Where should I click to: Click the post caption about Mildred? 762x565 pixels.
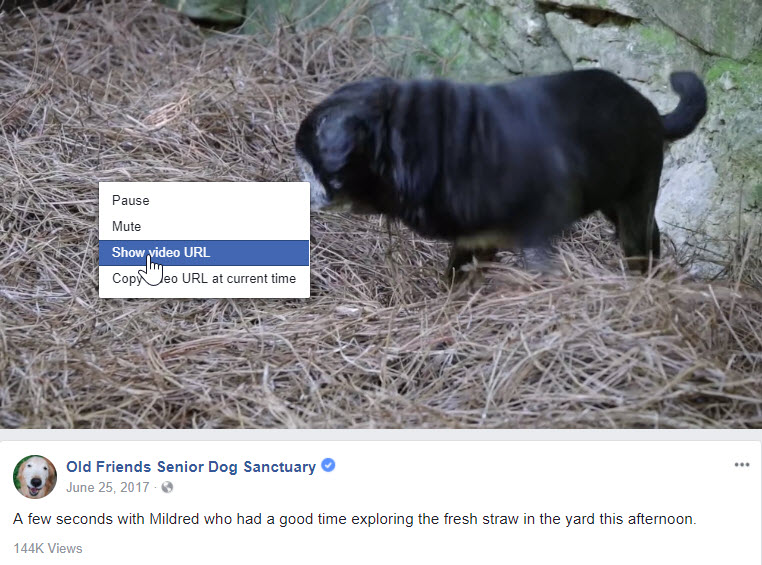355,519
